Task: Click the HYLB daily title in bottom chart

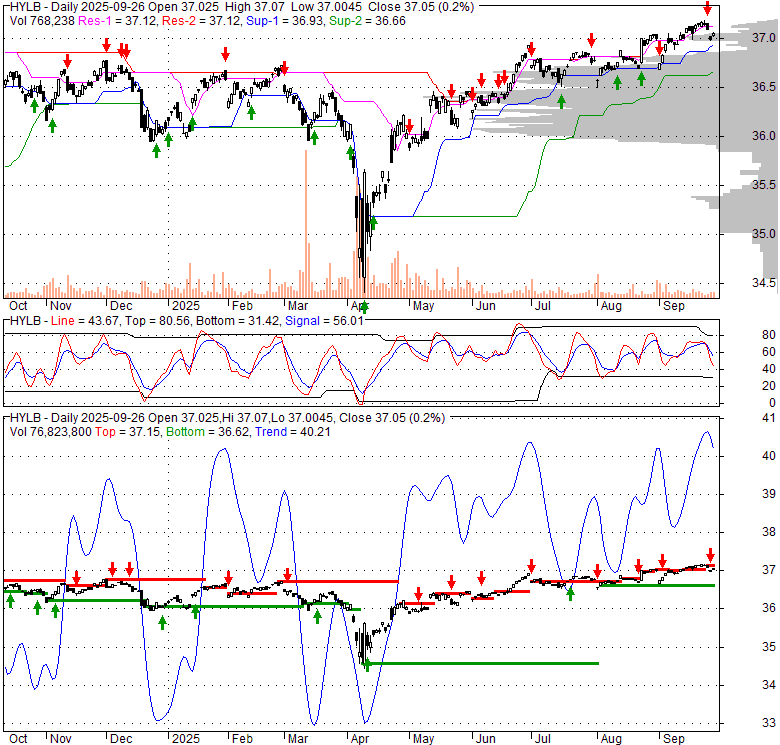Action: tap(227, 418)
